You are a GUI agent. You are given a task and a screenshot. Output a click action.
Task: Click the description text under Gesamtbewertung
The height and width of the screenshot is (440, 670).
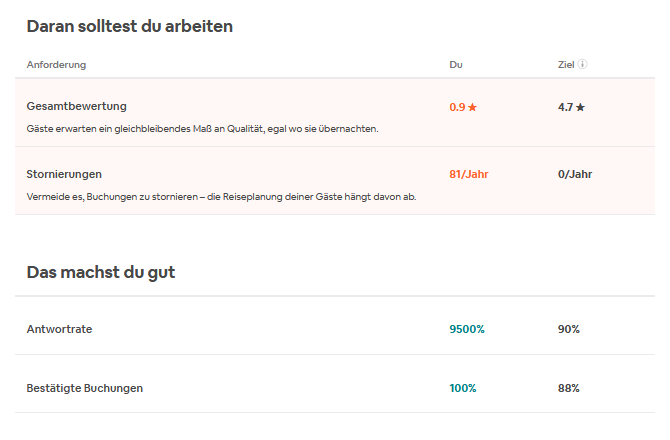pos(202,129)
